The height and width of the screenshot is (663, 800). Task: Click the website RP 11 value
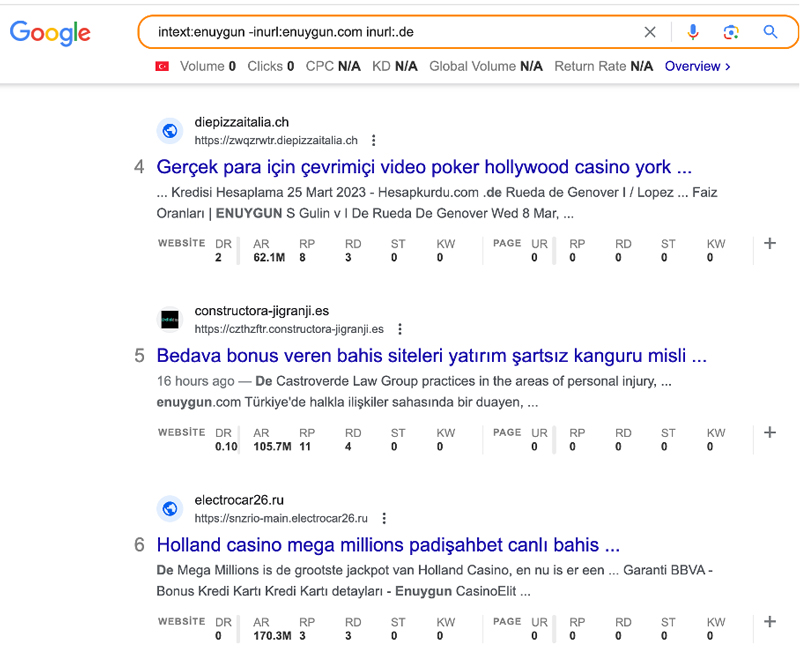(305, 447)
